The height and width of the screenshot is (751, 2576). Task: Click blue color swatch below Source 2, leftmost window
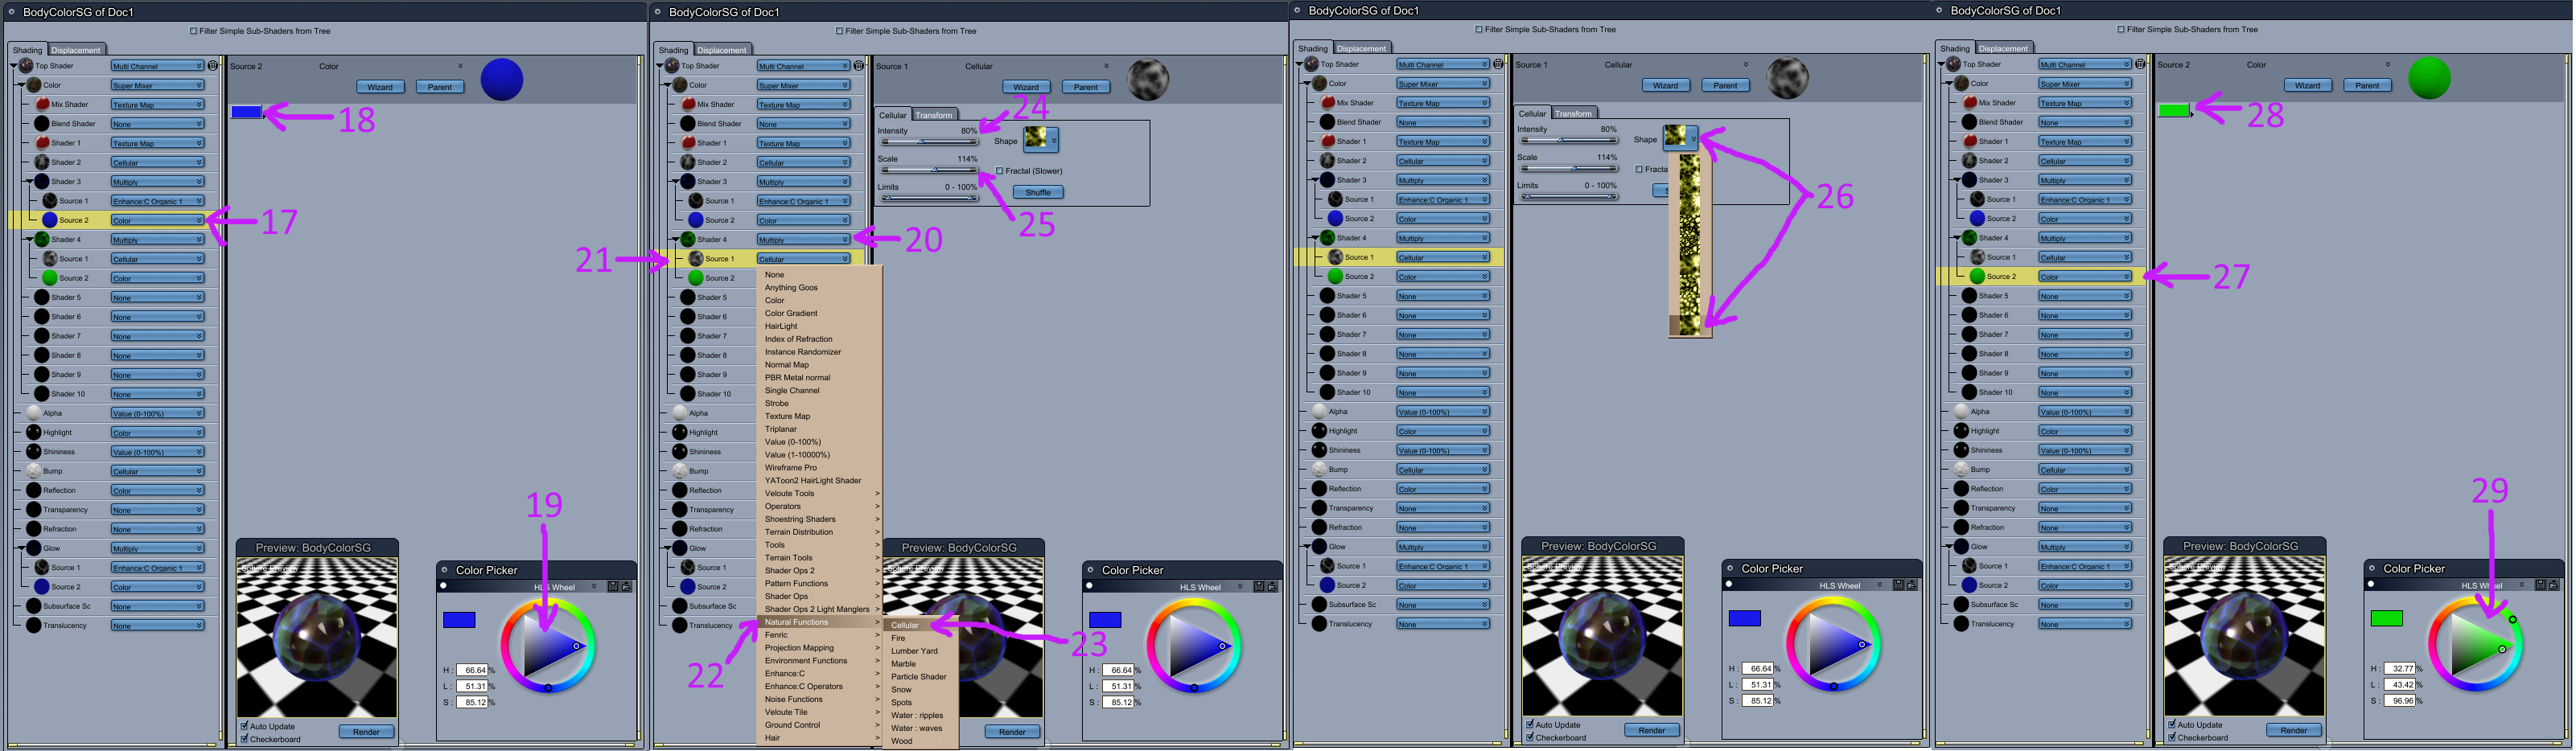pyautogui.click(x=246, y=112)
